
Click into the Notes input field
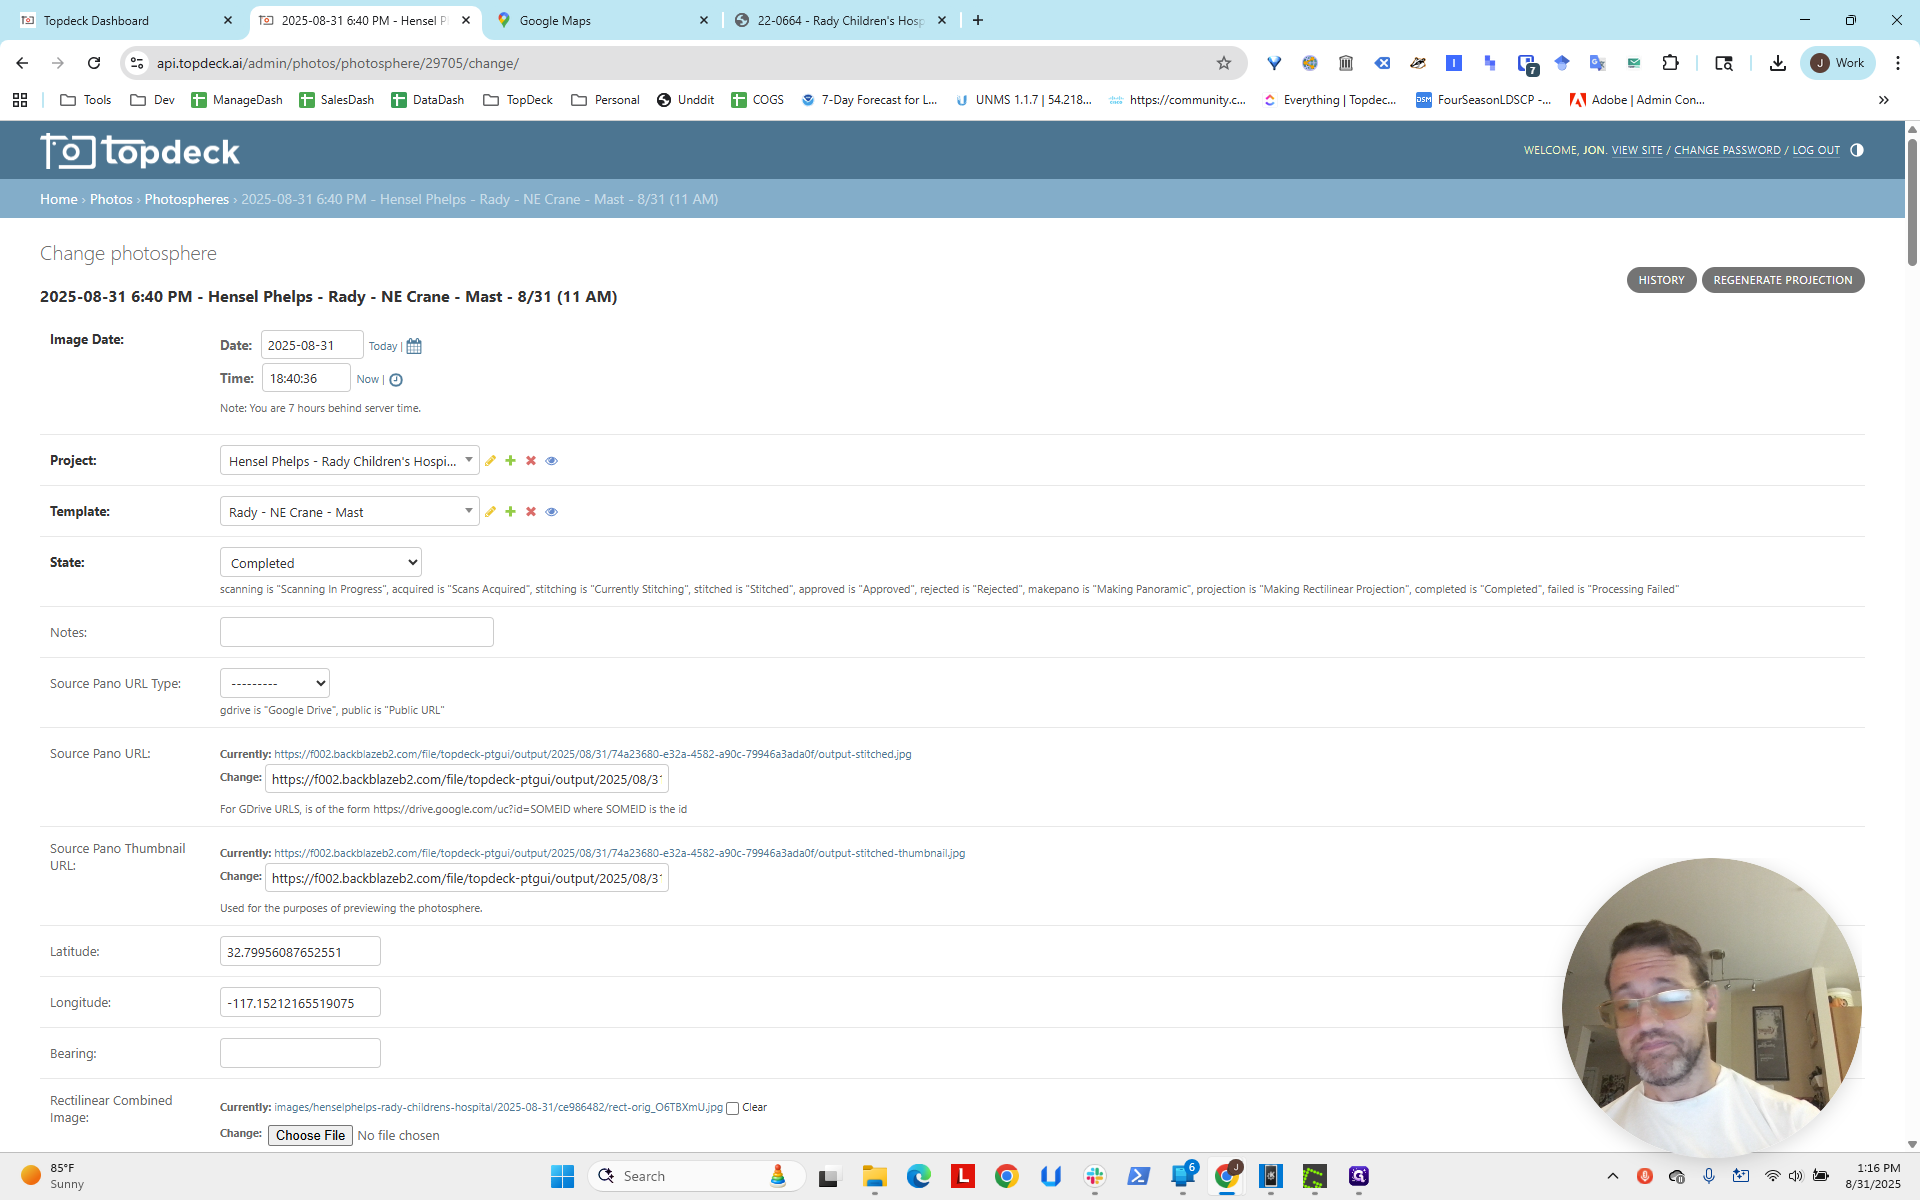[356, 632]
